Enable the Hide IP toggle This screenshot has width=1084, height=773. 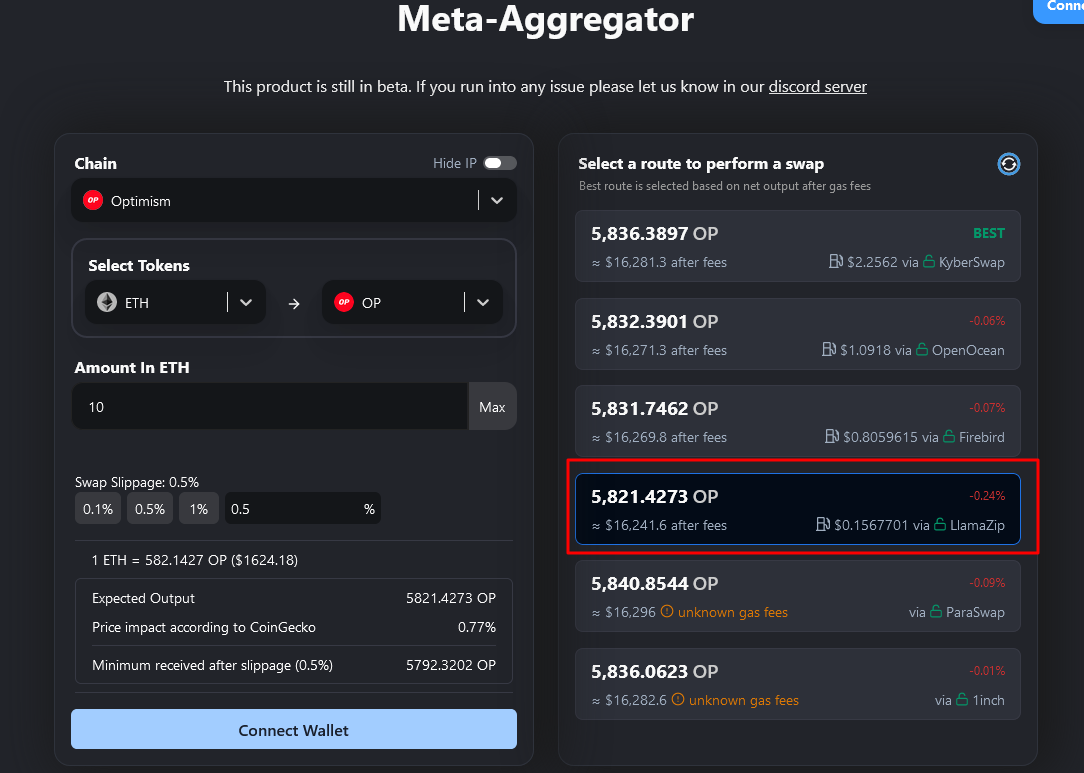500,162
